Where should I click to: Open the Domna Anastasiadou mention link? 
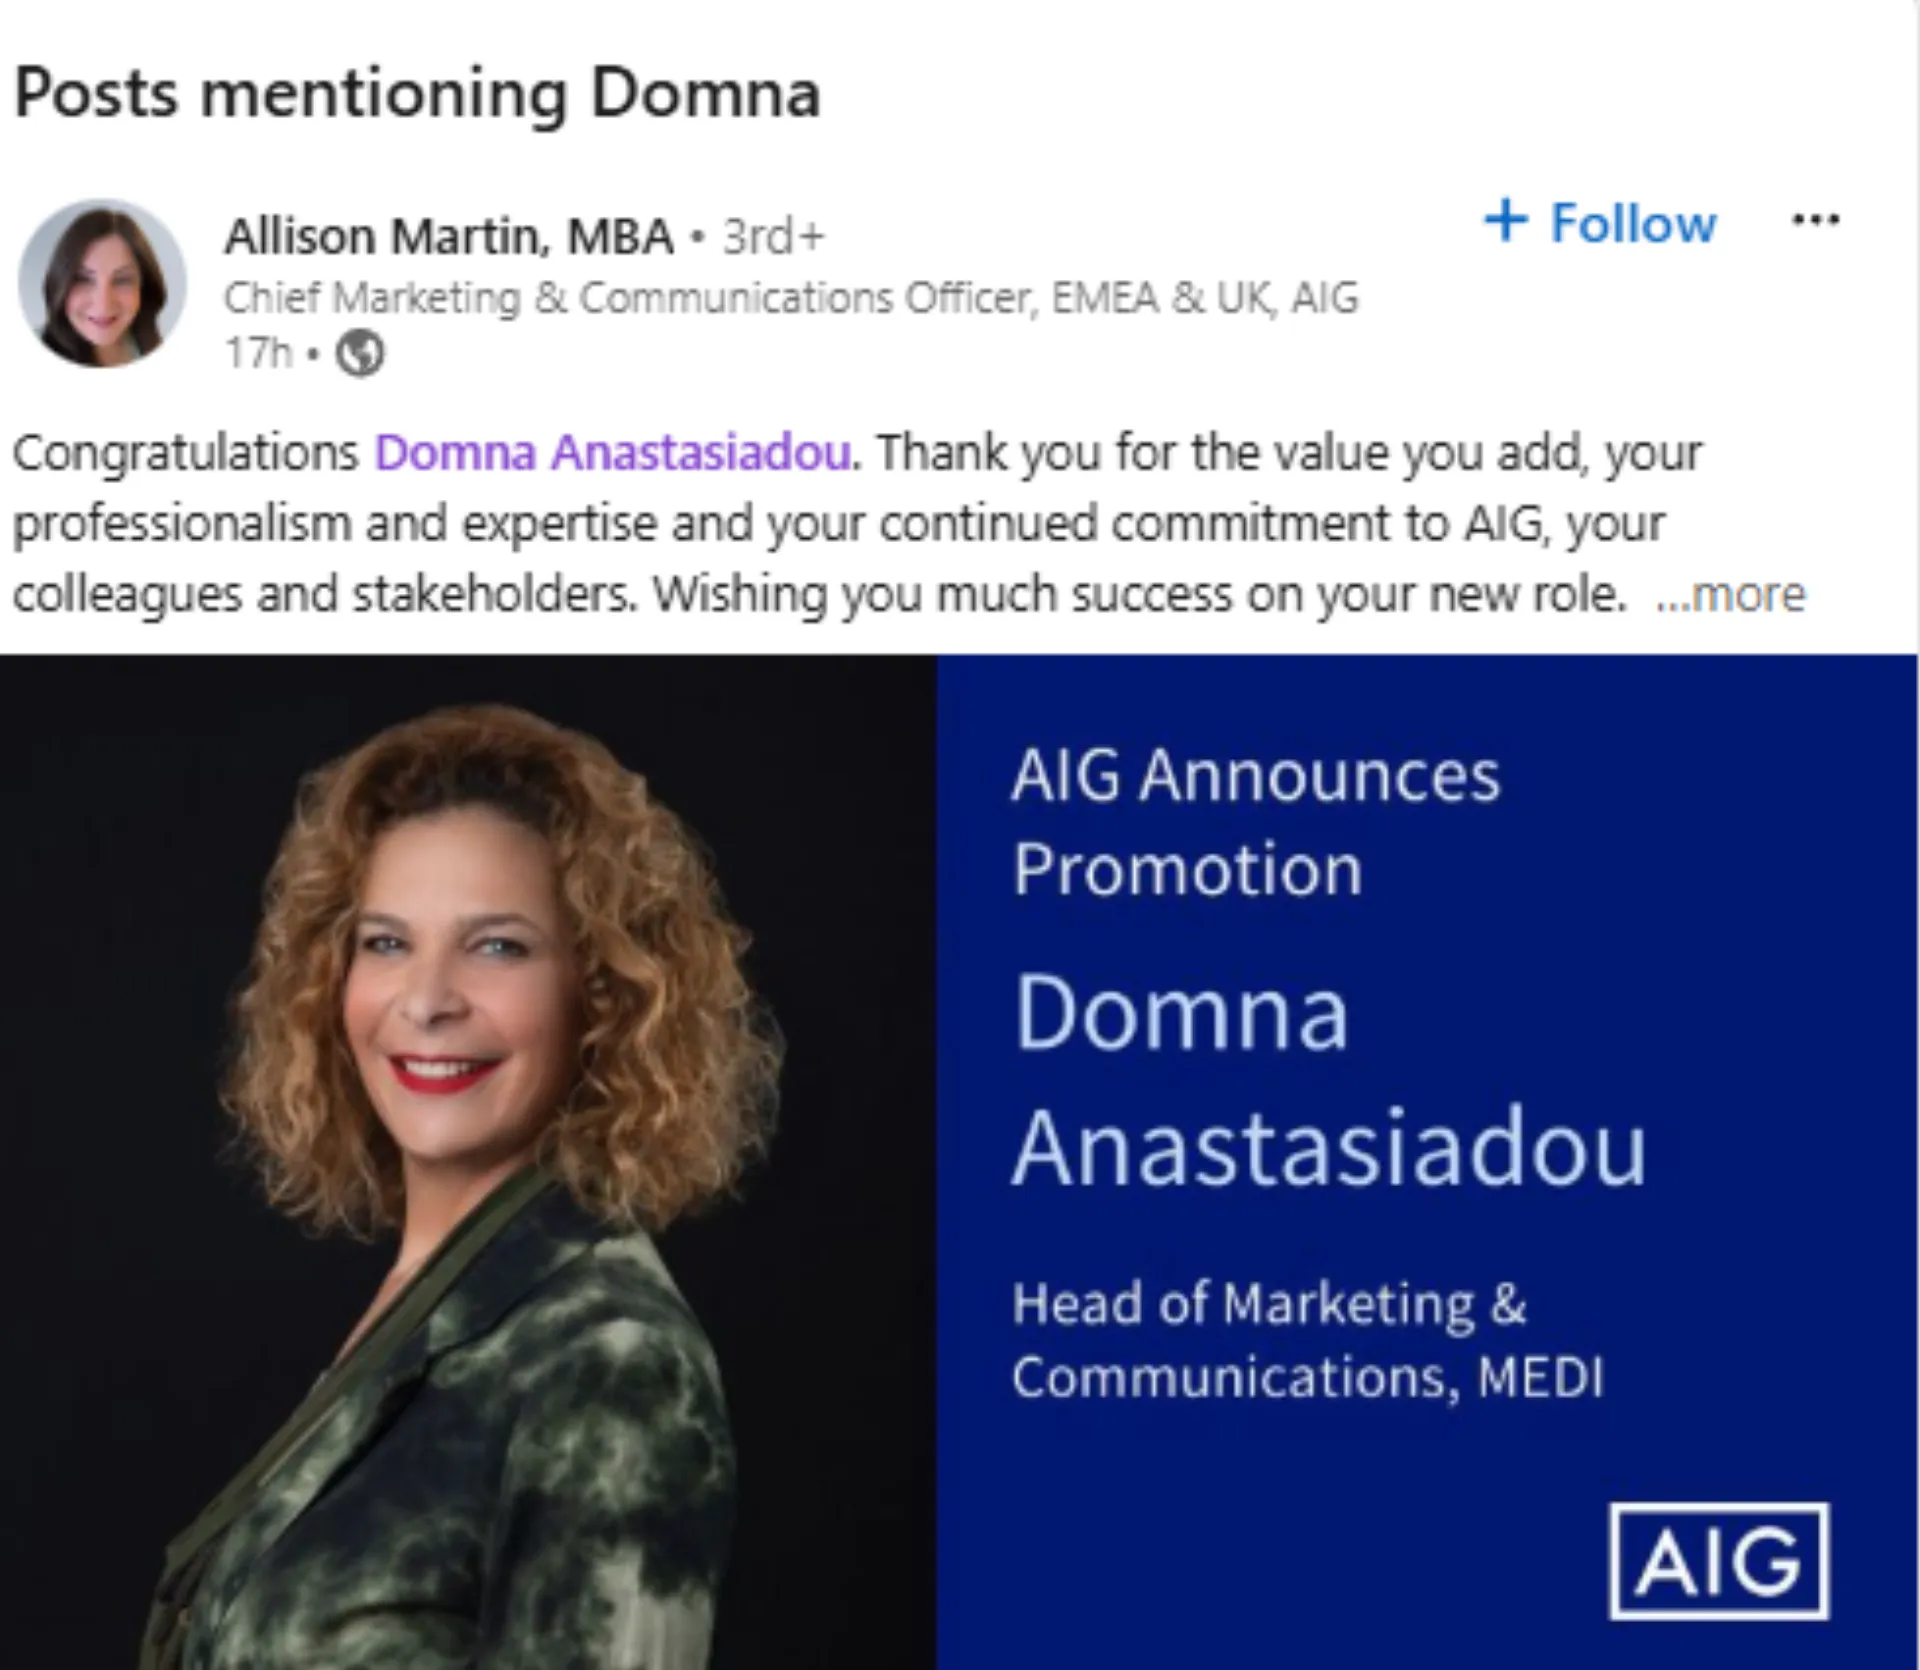click(613, 453)
